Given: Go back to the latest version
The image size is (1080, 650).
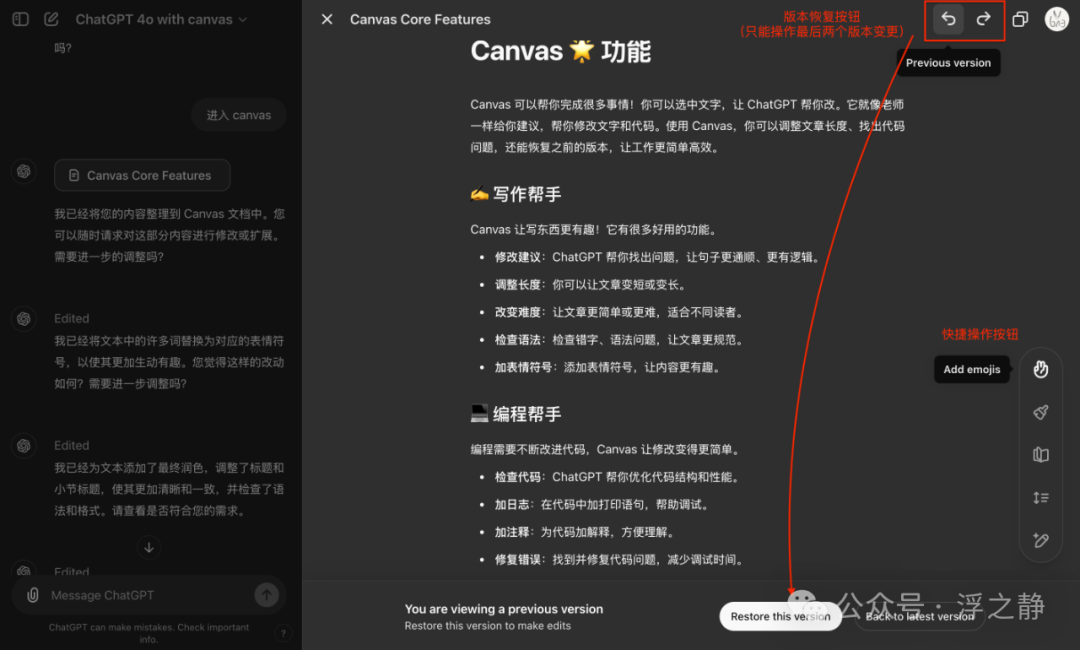Looking at the screenshot, I should click(x=920, y=616).
